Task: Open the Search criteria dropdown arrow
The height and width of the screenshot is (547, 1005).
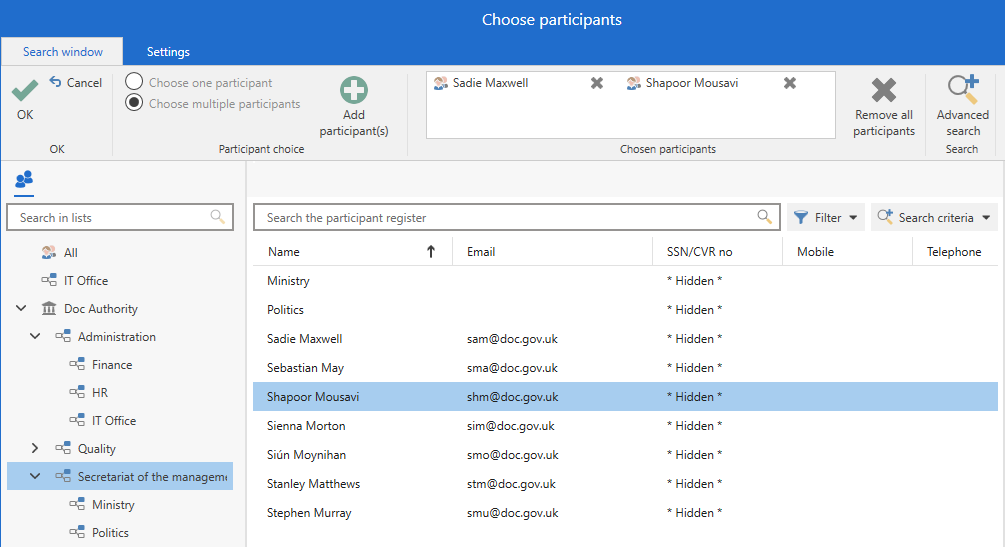Action: (986, 217)
